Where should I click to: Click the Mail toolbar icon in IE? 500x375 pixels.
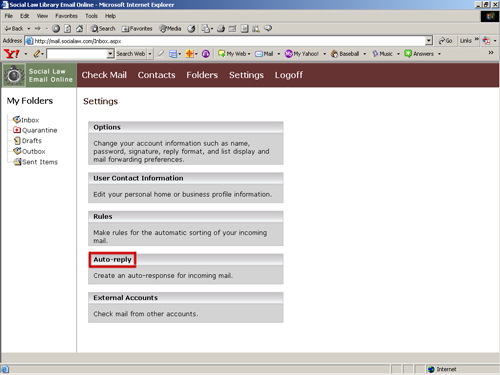[206, 29]
